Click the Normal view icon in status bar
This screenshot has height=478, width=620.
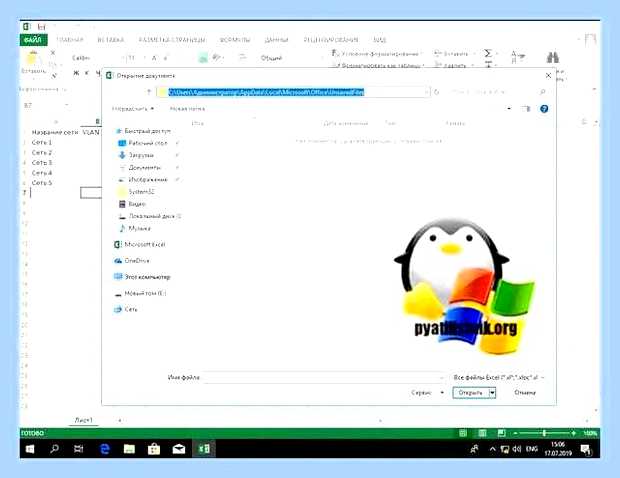463,433
